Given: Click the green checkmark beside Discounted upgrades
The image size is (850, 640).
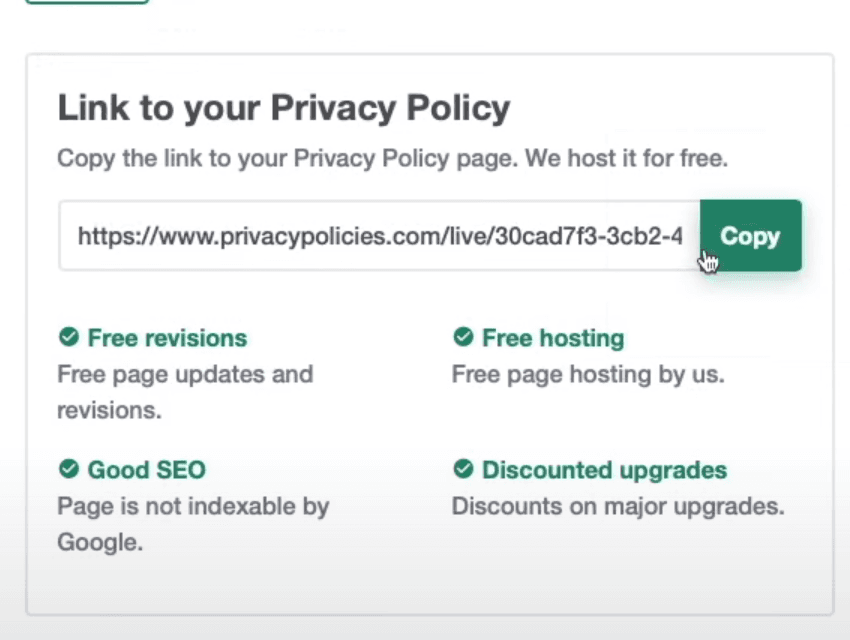Looking at the screenshot, I should click(463, 469).
